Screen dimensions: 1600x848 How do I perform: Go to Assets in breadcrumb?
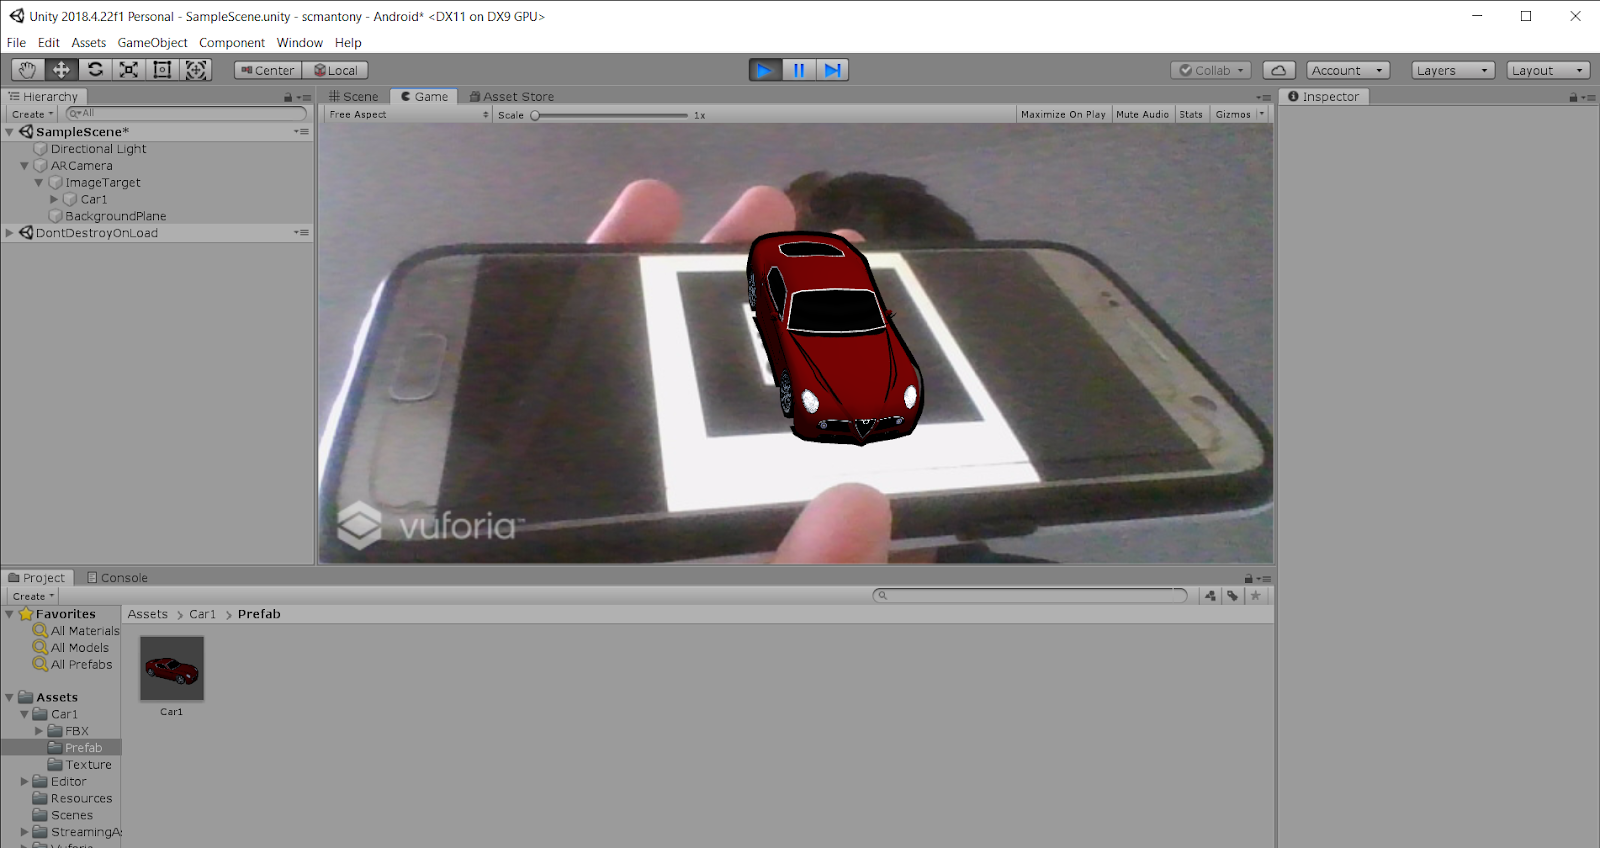[148, 614]
